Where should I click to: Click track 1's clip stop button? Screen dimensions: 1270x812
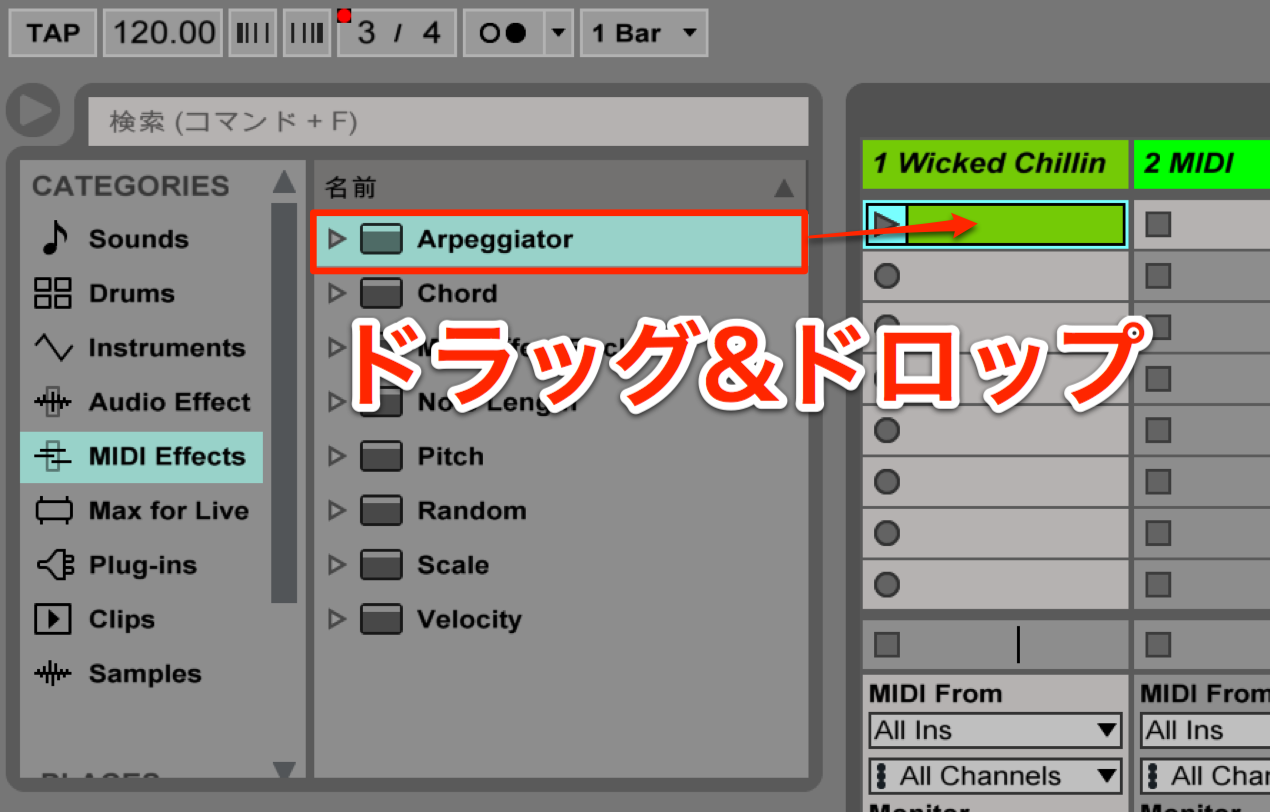click(886, 645)
